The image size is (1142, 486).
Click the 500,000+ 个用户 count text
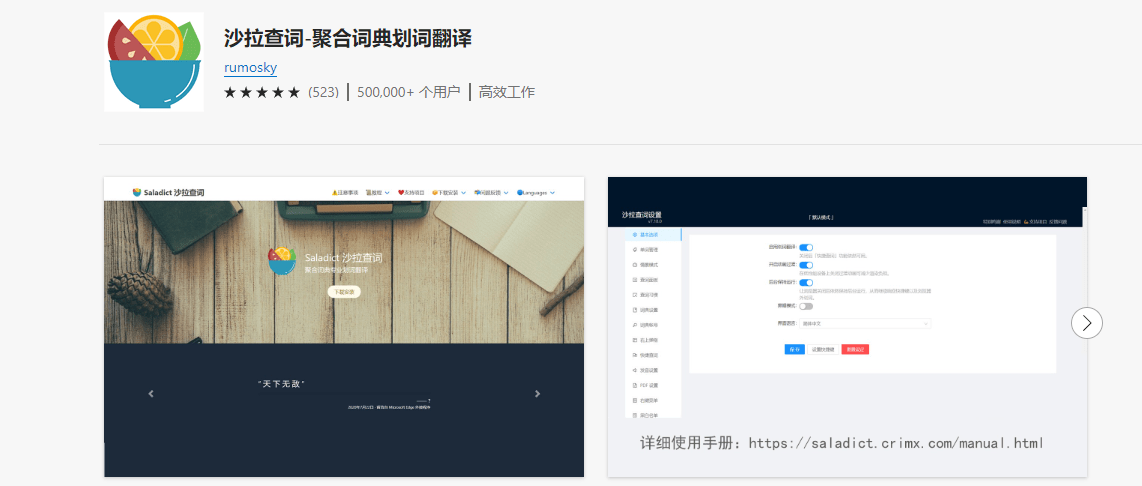pos(409,93)
